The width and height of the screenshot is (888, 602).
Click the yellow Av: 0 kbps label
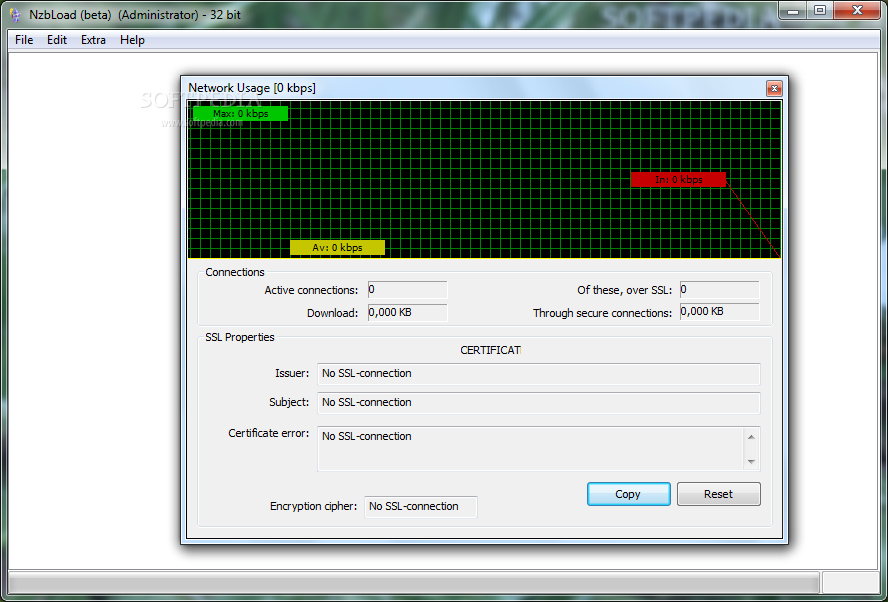pos(337,247)
